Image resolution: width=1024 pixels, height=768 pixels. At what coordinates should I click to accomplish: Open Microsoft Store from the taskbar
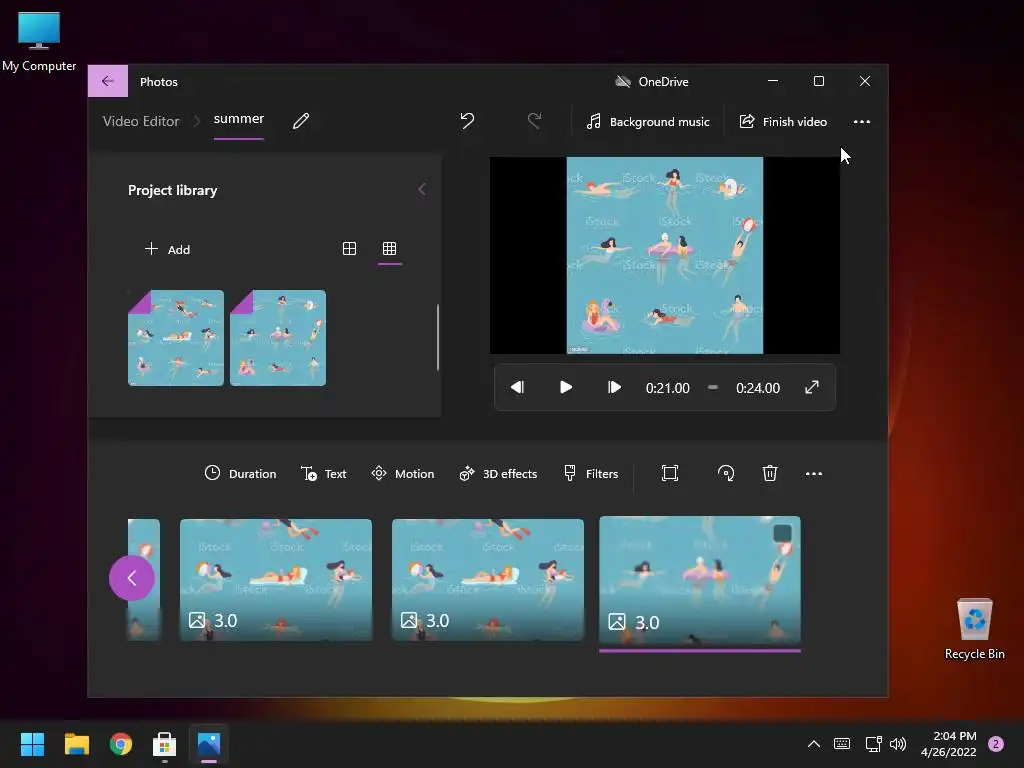[x=165, y=744]
